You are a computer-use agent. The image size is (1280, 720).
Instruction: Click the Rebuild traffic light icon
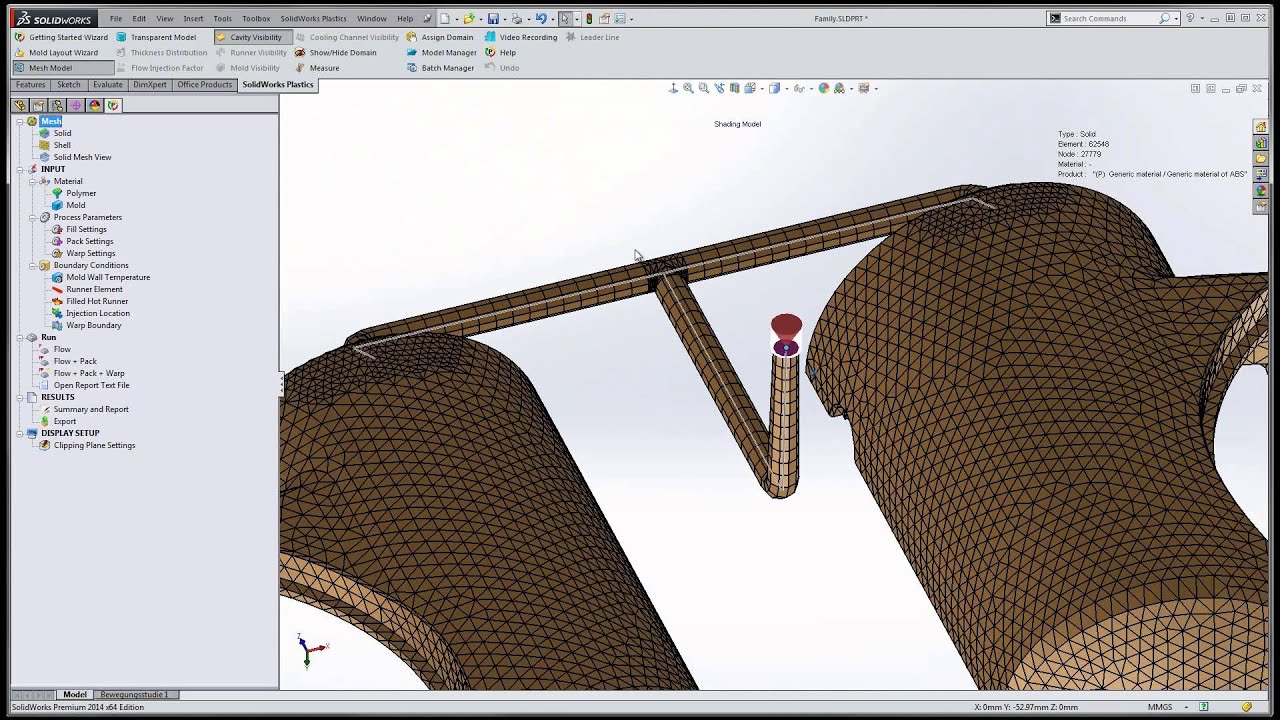tap(589, 18)
